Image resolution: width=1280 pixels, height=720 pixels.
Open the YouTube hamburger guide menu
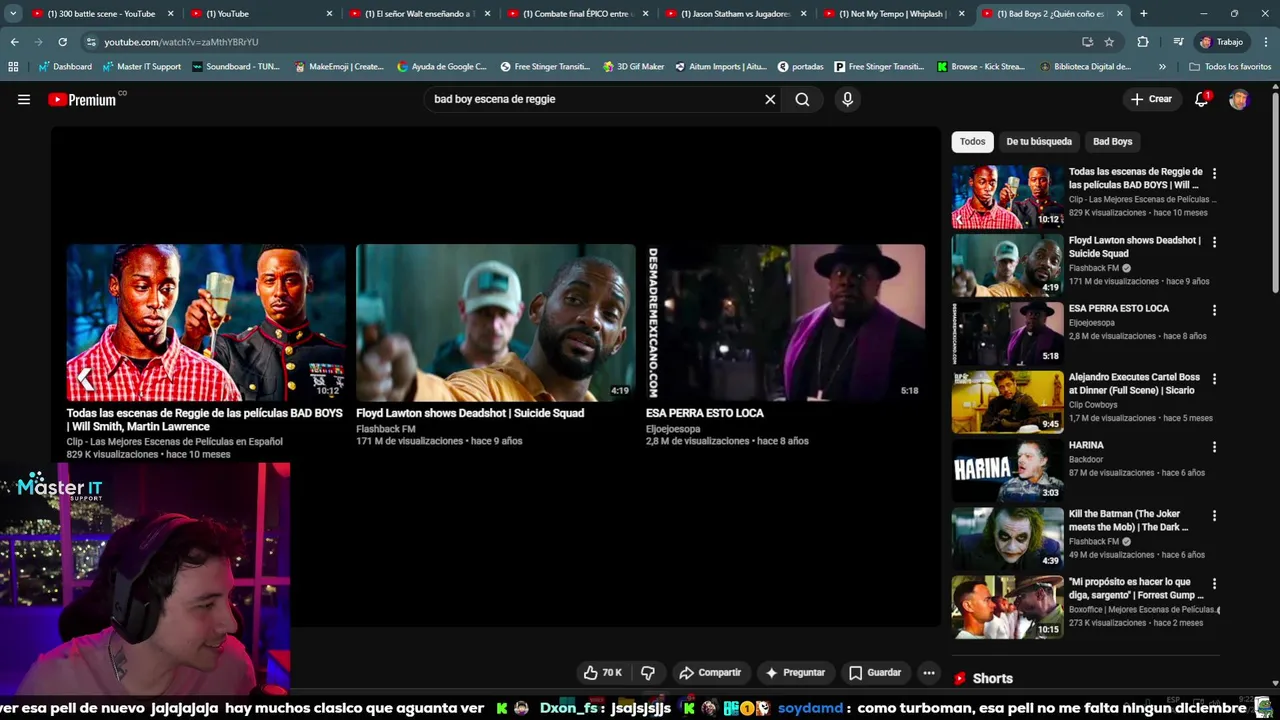click(x=24, y=99)
